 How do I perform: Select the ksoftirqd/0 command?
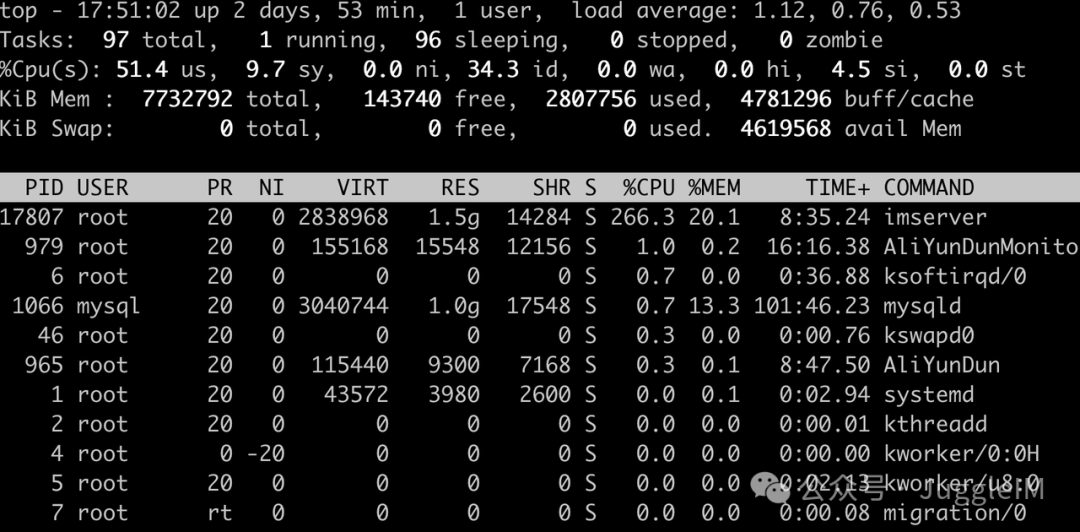pyautogui.click(x=955, y=276)
